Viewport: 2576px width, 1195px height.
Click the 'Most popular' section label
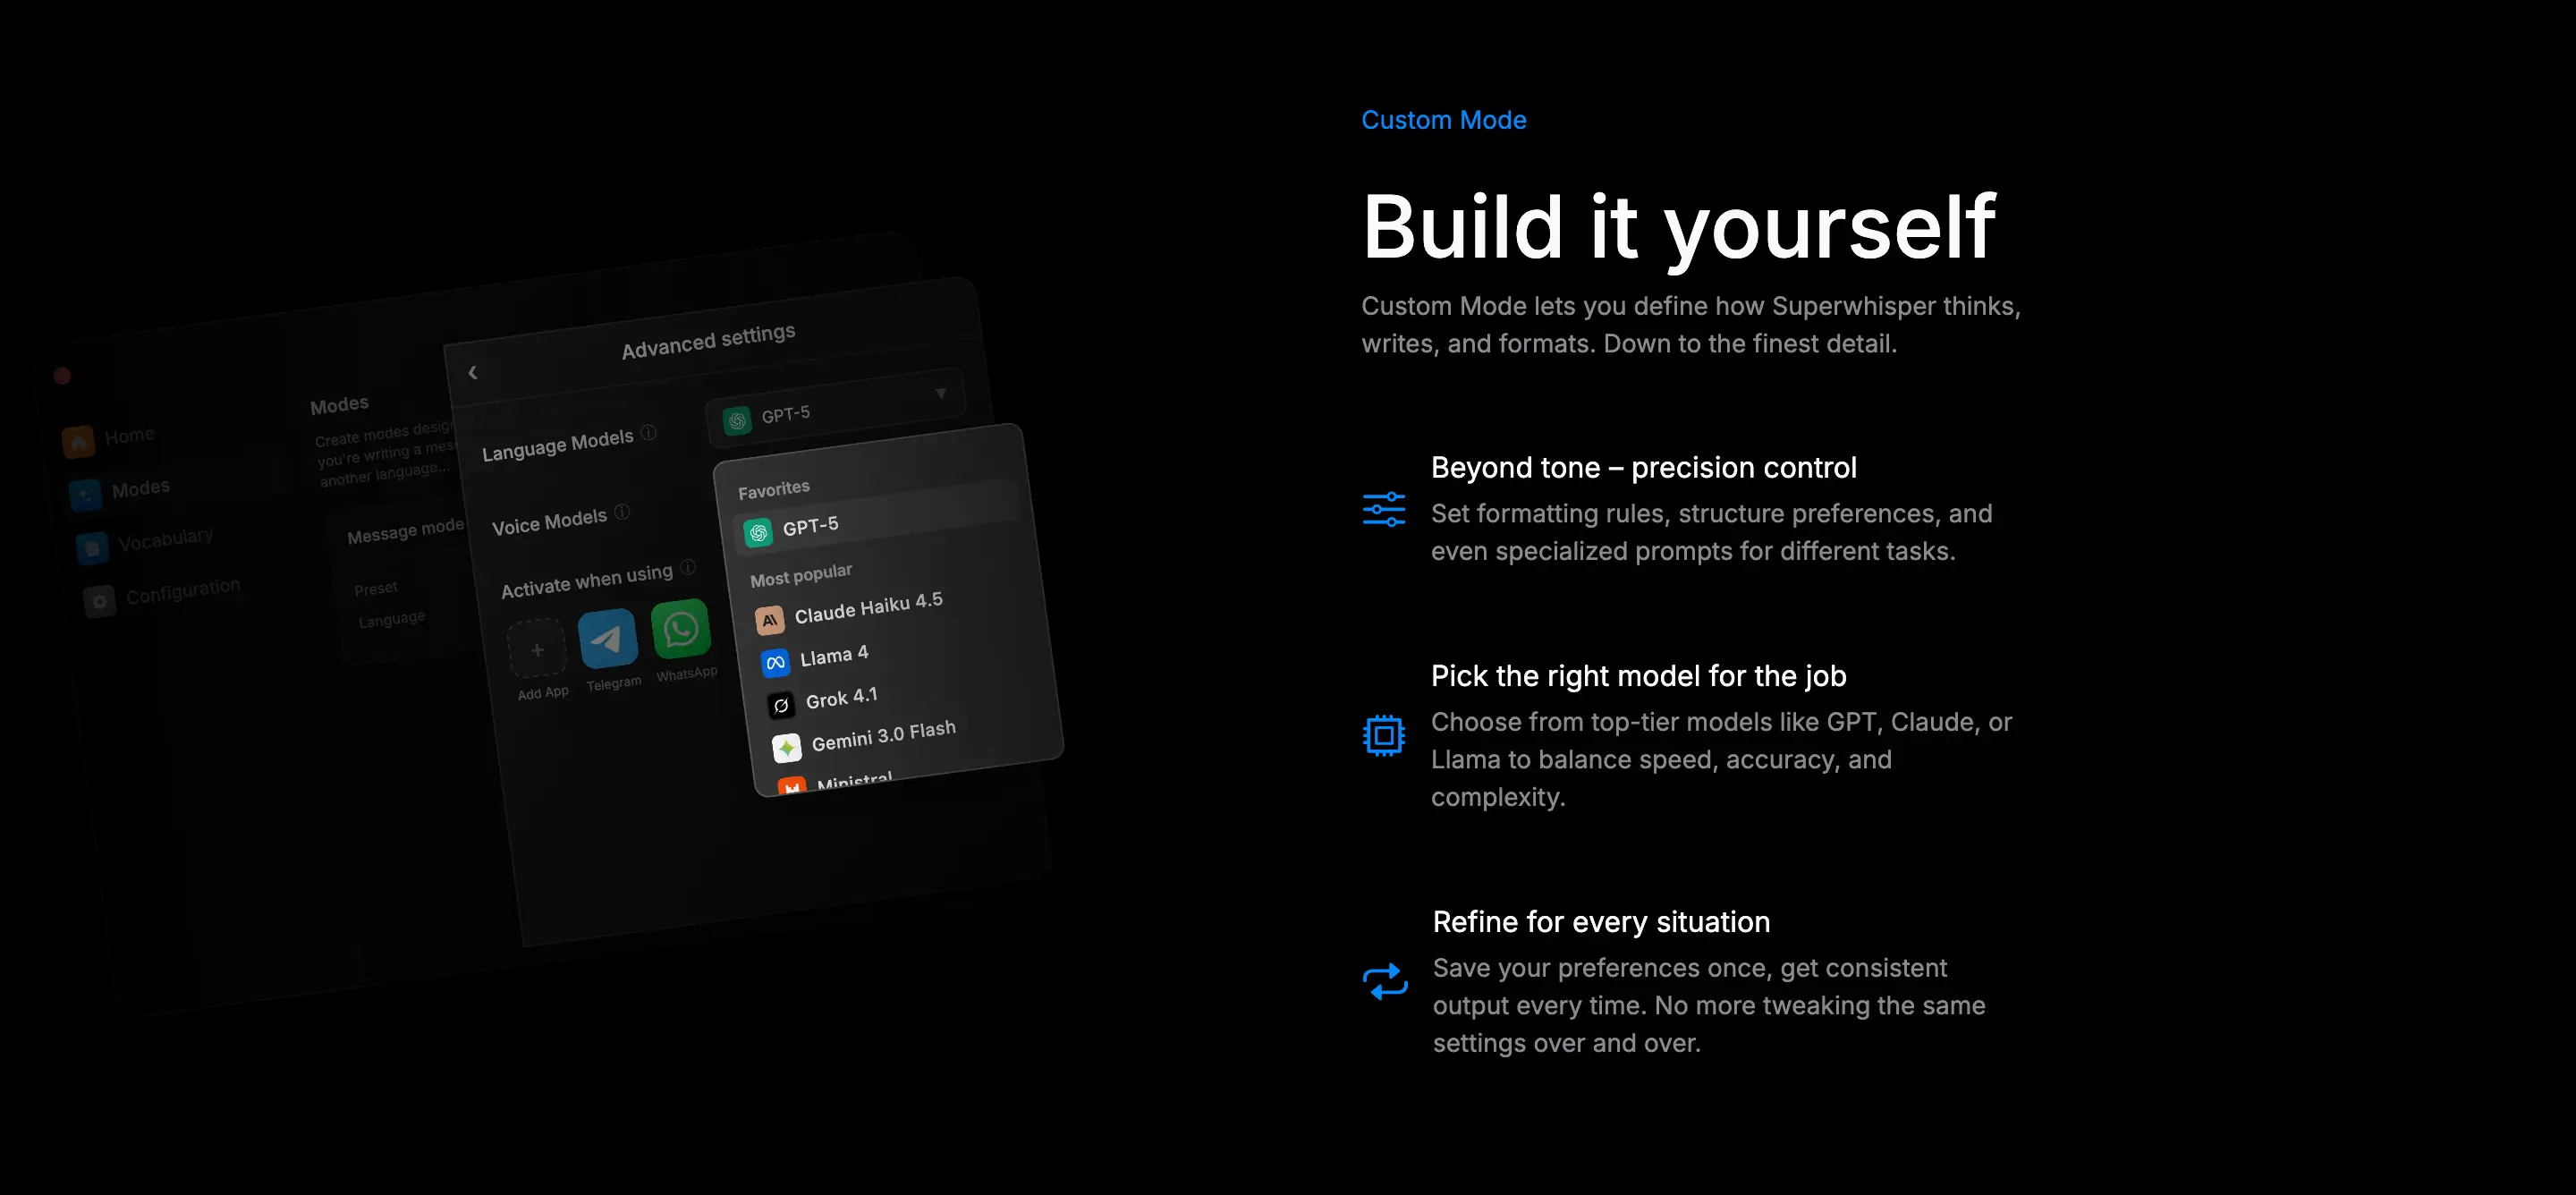click(x=801, y=575)
